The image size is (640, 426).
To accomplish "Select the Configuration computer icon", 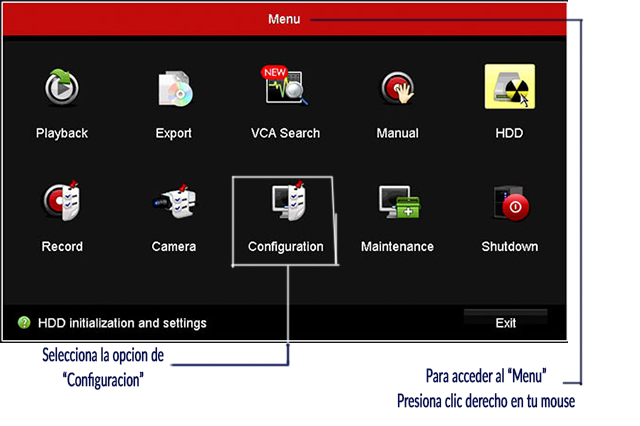I will coord(286,202).
